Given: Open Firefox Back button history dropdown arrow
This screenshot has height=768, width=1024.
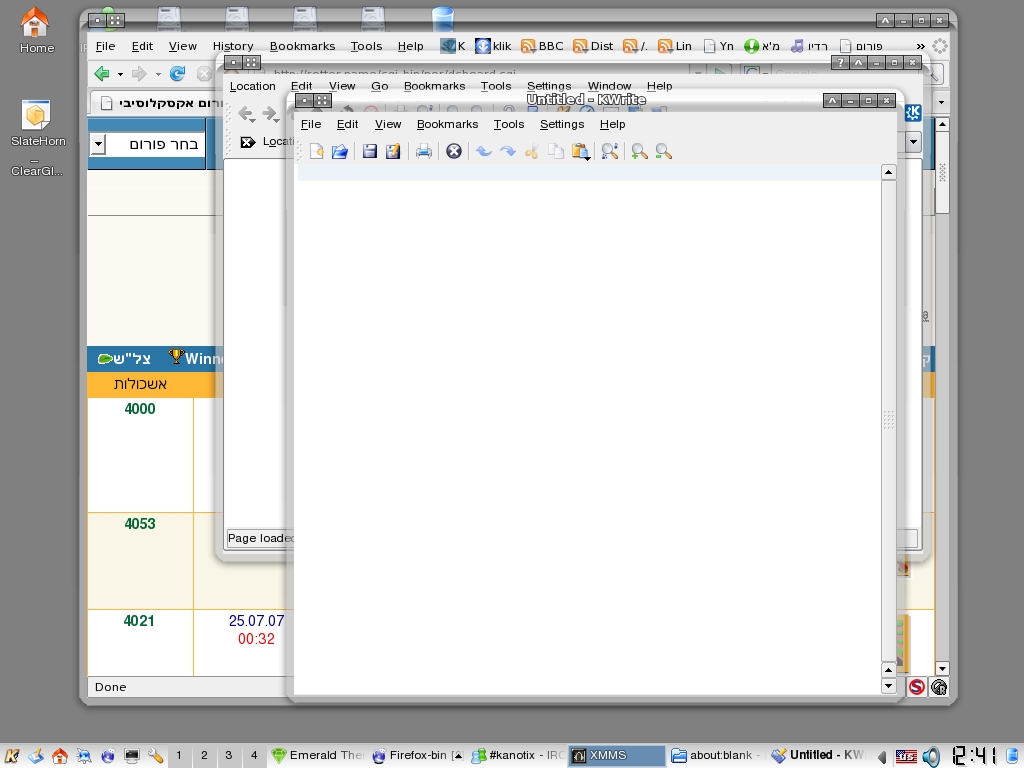Looking at the screenshot, I should pos(120,74).
